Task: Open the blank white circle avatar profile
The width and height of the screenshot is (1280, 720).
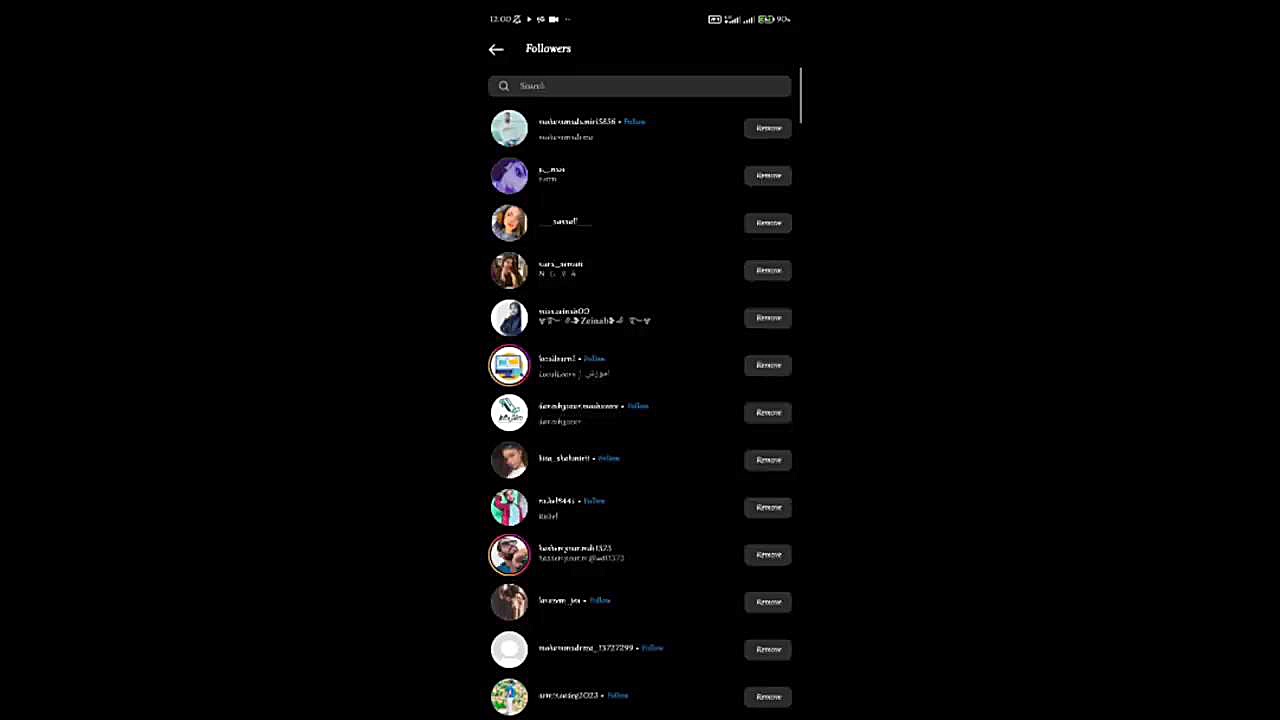Action: pyautogui.click(x=509, y=649)
